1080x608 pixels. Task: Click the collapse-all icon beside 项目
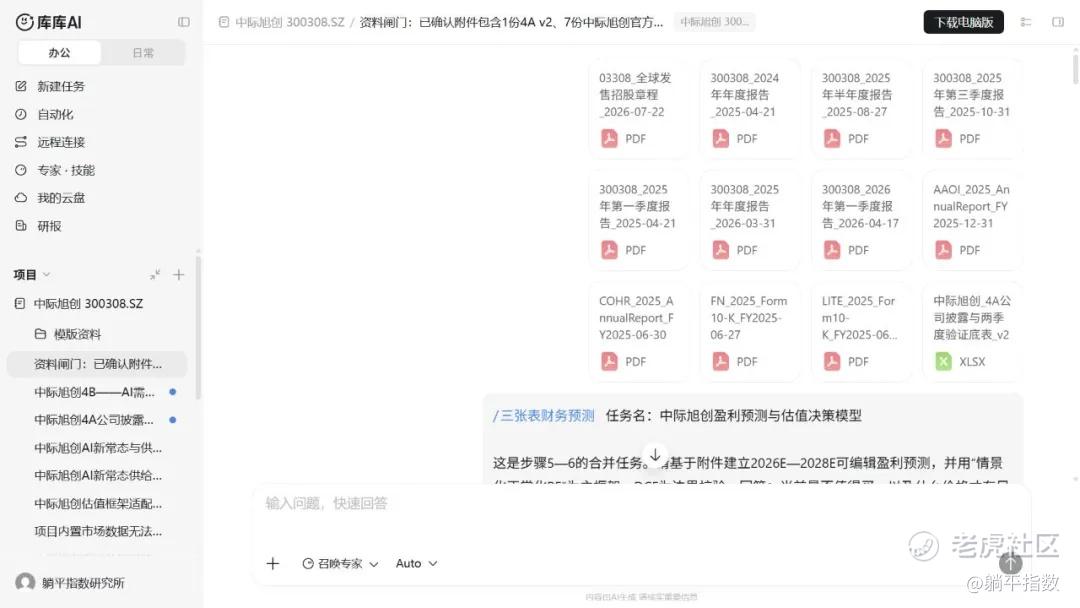pyautogui.click(x=155, y=275)
